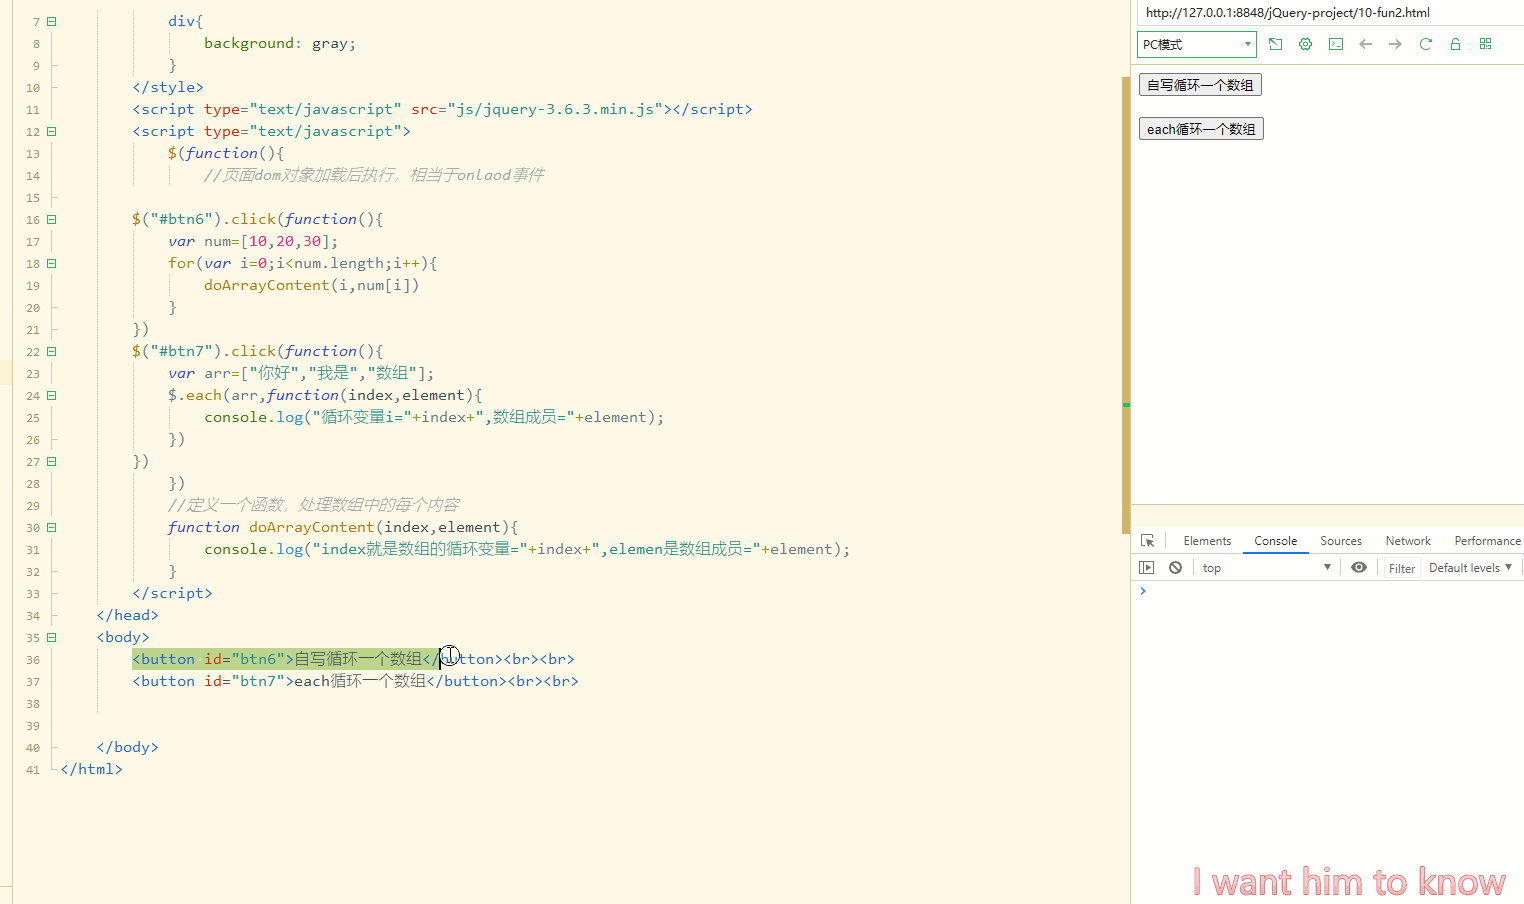Image resolution: width=1524 pixels, height=904 pixels.
Task: Show the console sidebar
Action: 1147,568
